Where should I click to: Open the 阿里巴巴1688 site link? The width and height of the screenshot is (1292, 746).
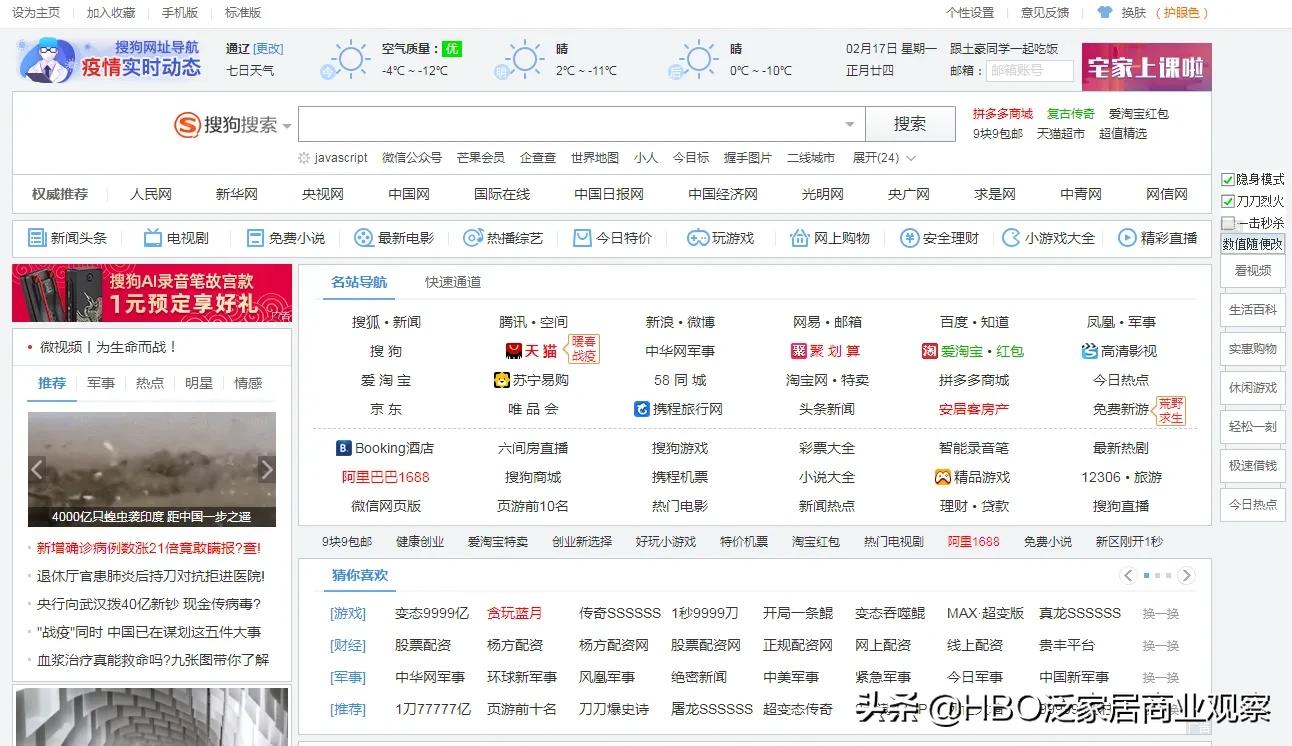[x=385, y=477]
